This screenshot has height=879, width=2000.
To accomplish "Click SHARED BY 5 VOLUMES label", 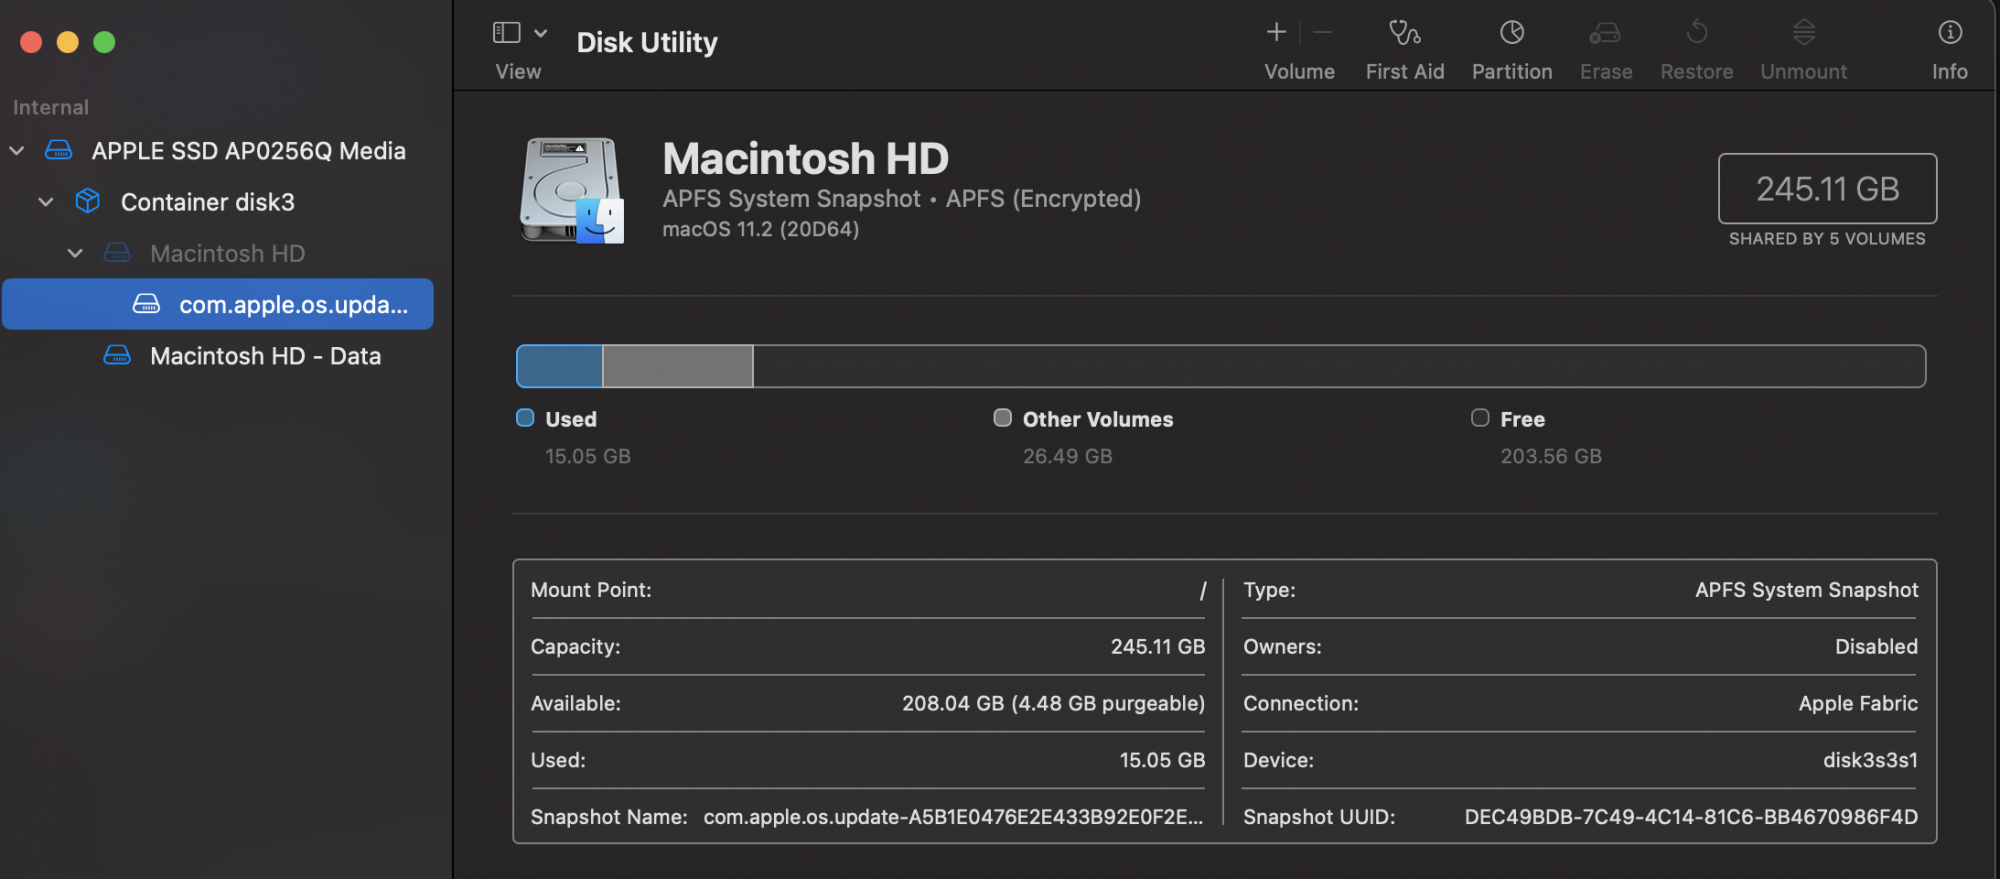I will pos(1827,239).
